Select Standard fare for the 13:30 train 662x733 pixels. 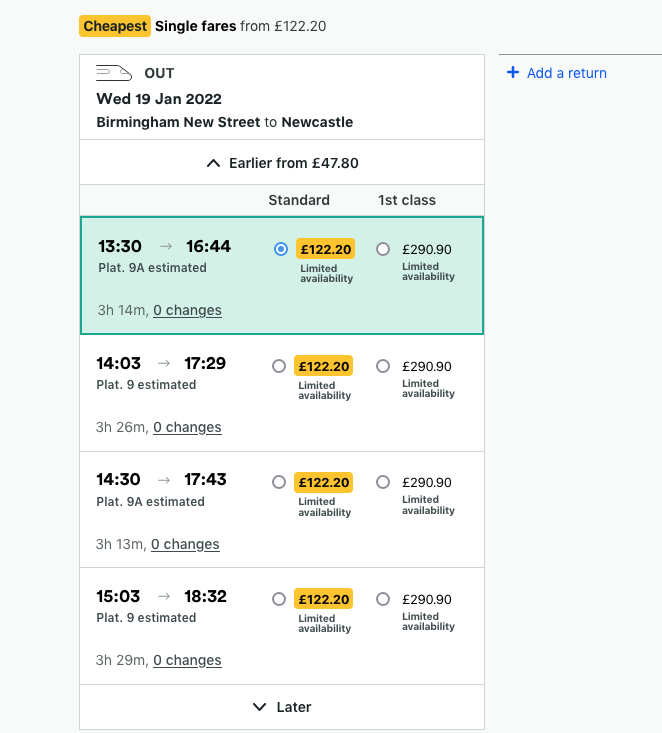281,249
